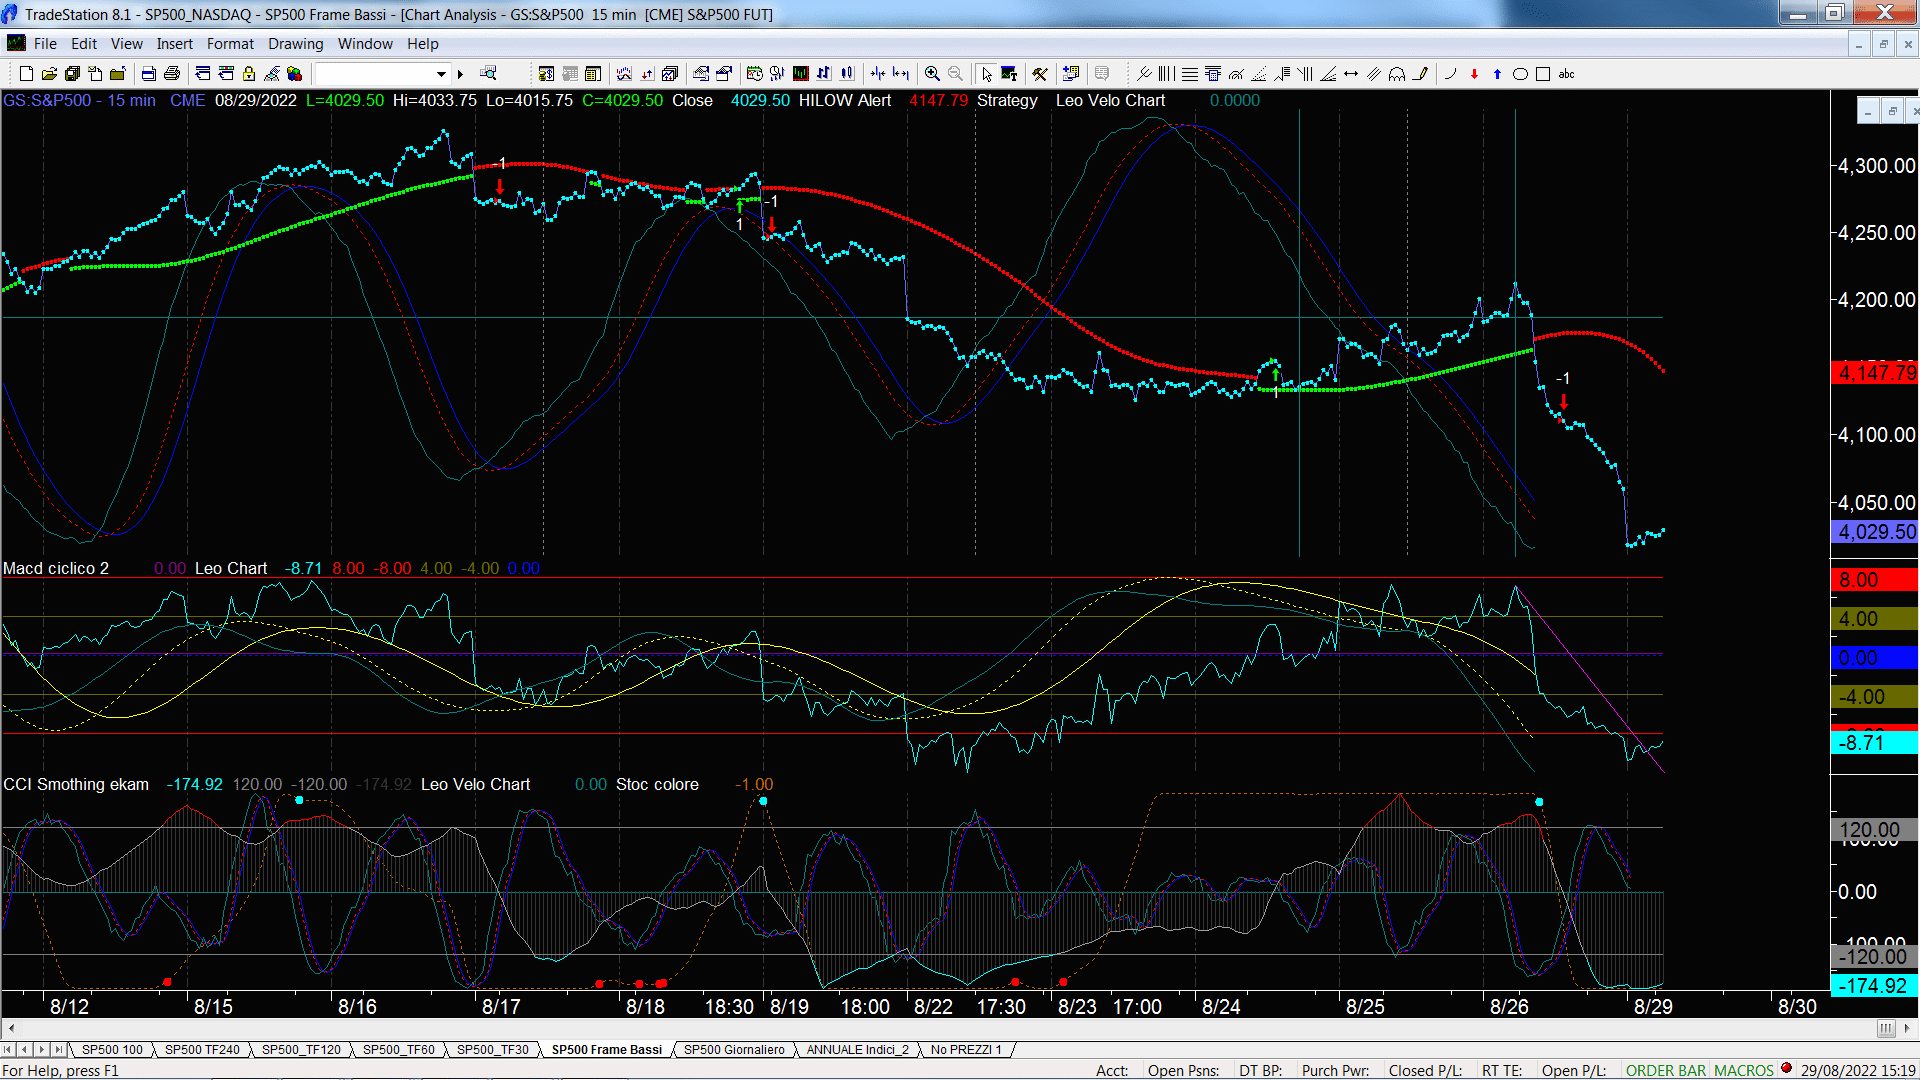Switch to the SP500_TF120 tab
Viewport: 1920px width, 1080px height.
tap(301, 1050)
